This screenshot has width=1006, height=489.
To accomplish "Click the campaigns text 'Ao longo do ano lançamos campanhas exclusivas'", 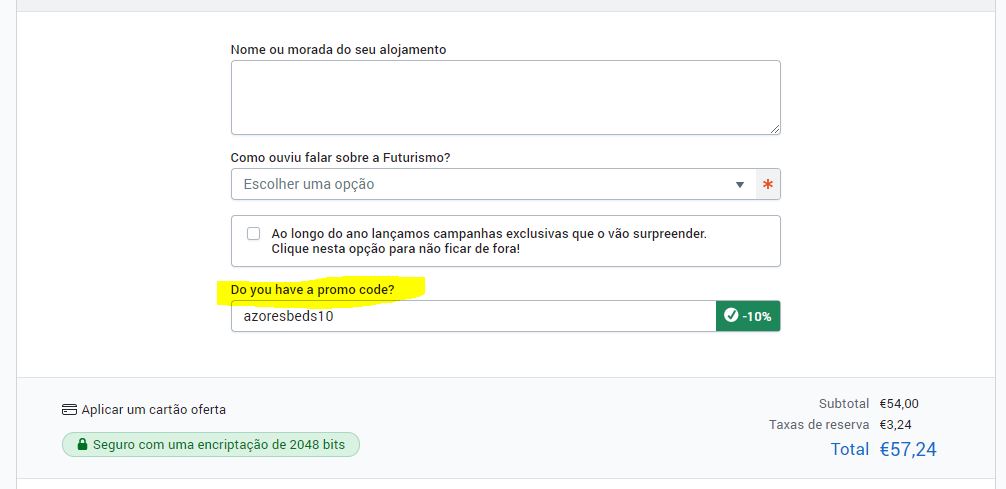I will [420, 234].
